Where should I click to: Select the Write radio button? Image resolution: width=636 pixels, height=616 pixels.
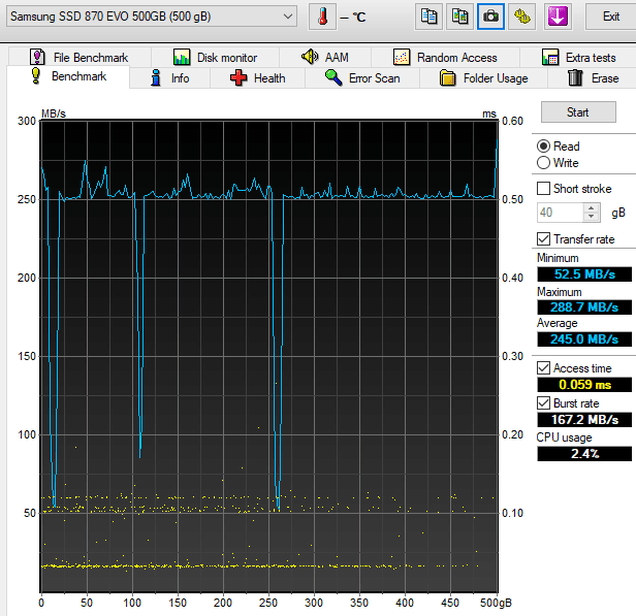click(544, 163)
